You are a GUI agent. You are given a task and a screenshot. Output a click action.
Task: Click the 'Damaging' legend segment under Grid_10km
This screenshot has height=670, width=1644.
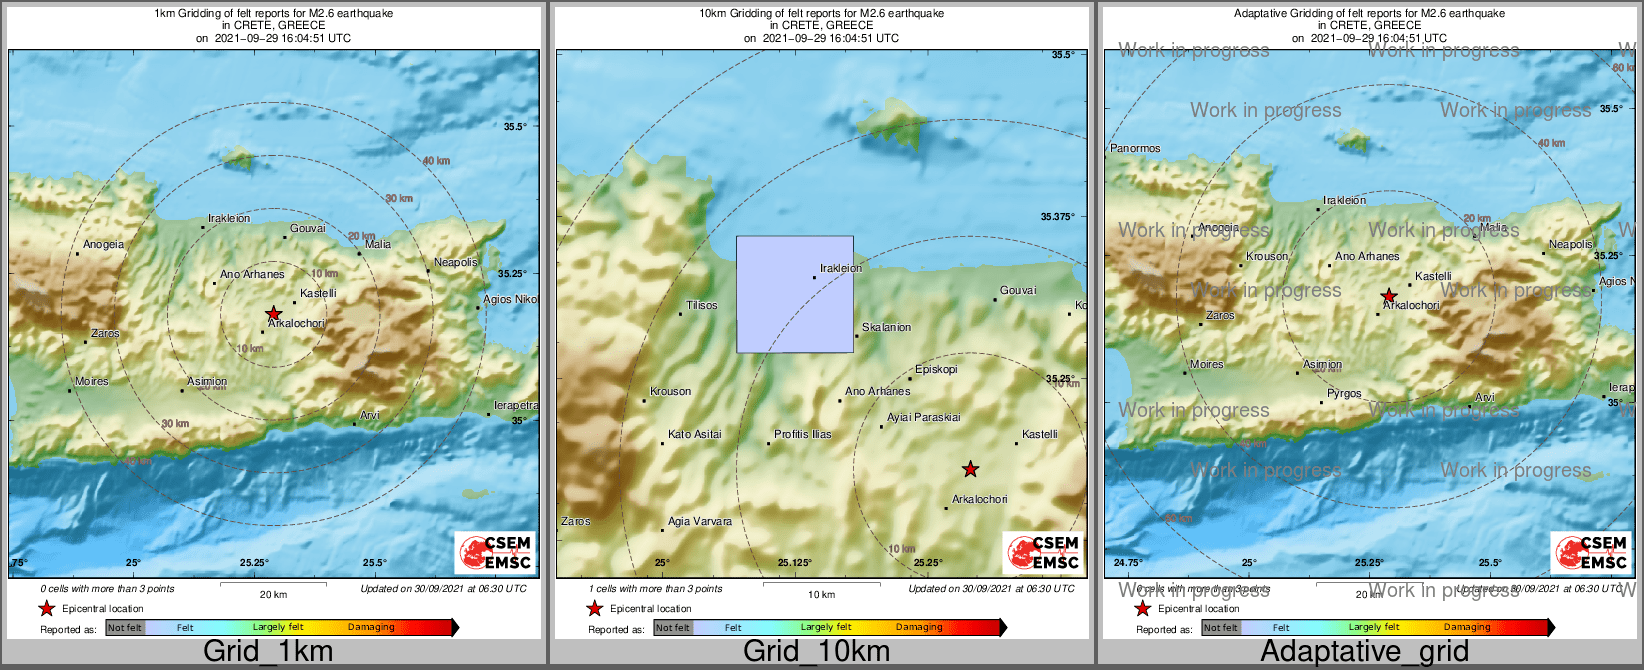(919, 627)
